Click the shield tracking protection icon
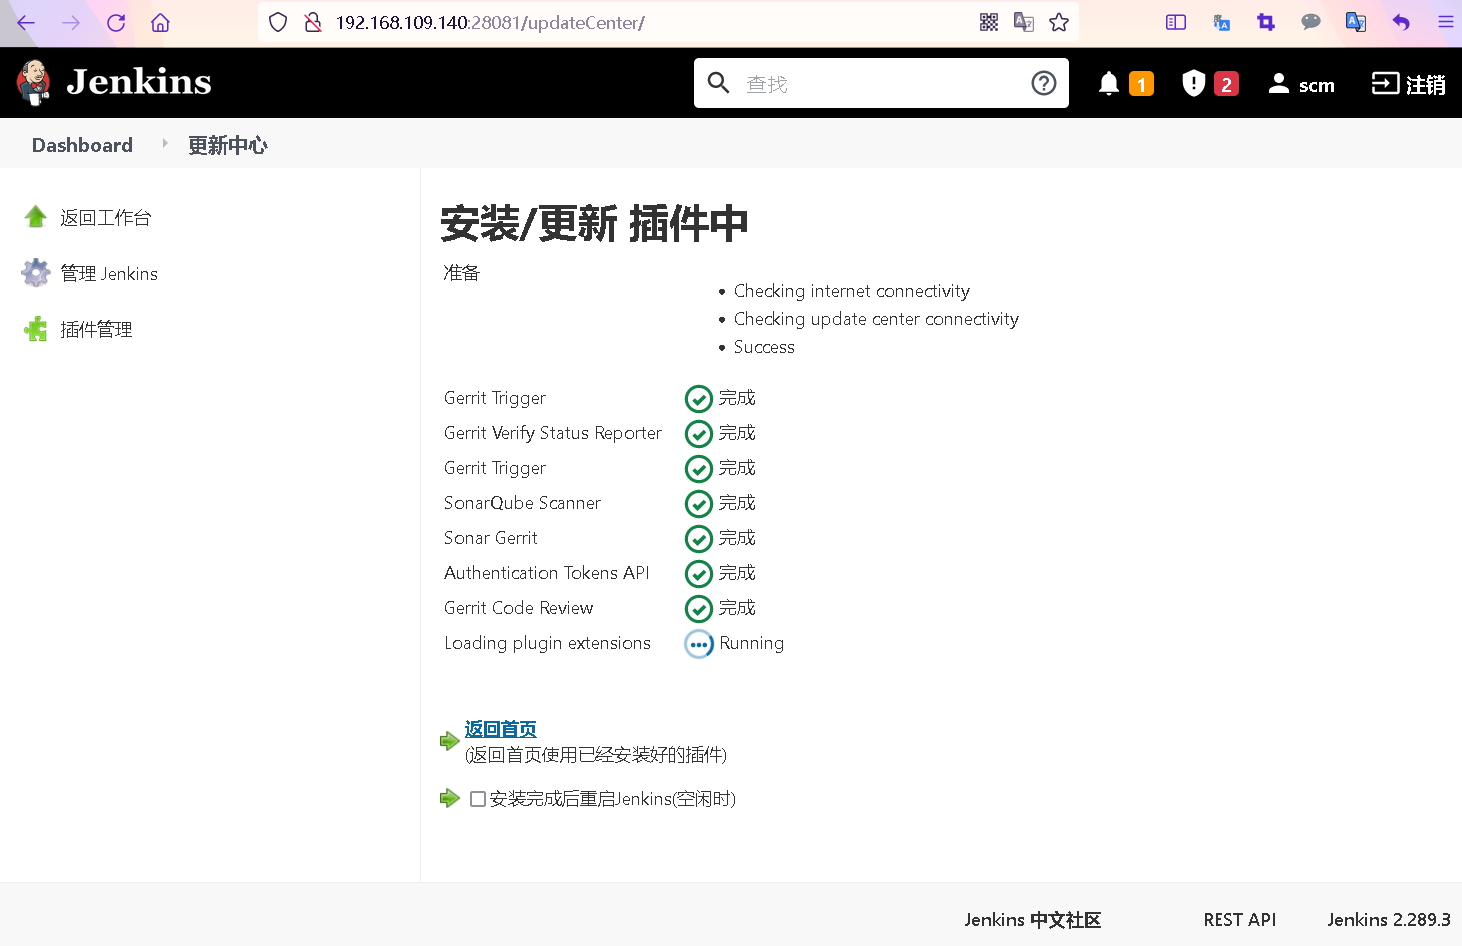Screen dimensions: 1462x946 [x=279, y=22]
